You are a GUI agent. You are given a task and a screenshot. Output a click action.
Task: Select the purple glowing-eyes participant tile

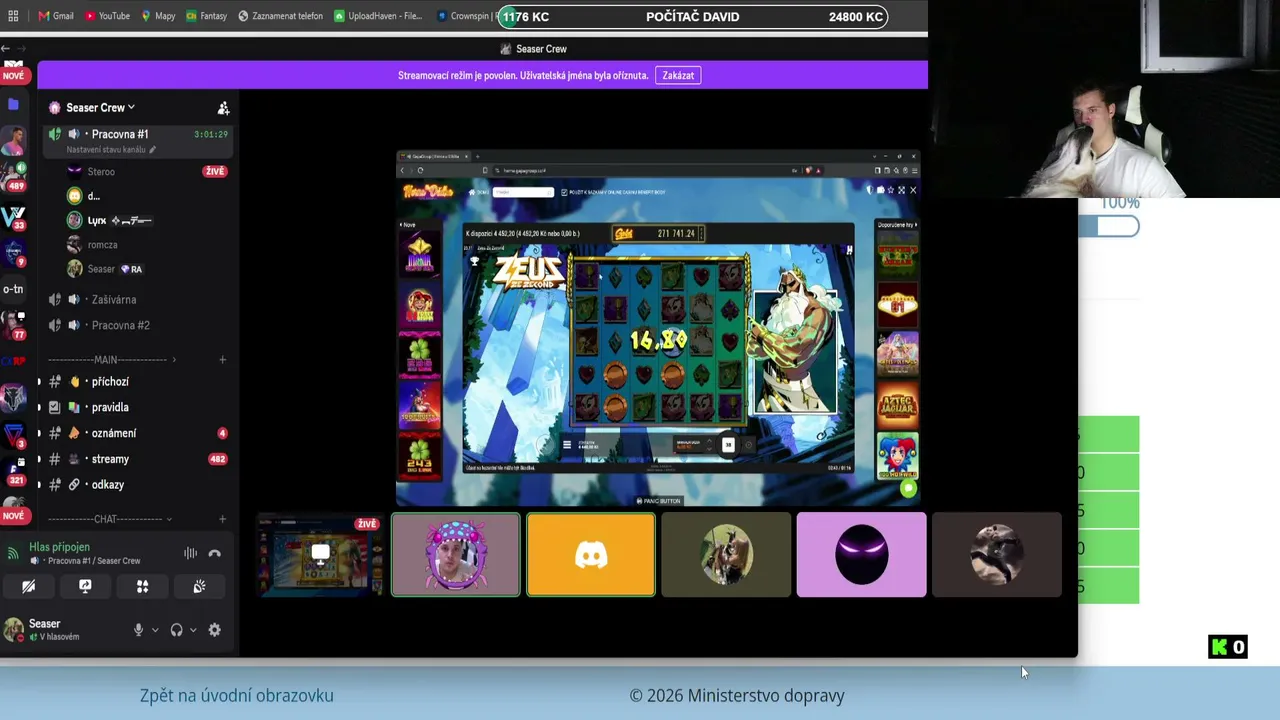click(861, 555)
